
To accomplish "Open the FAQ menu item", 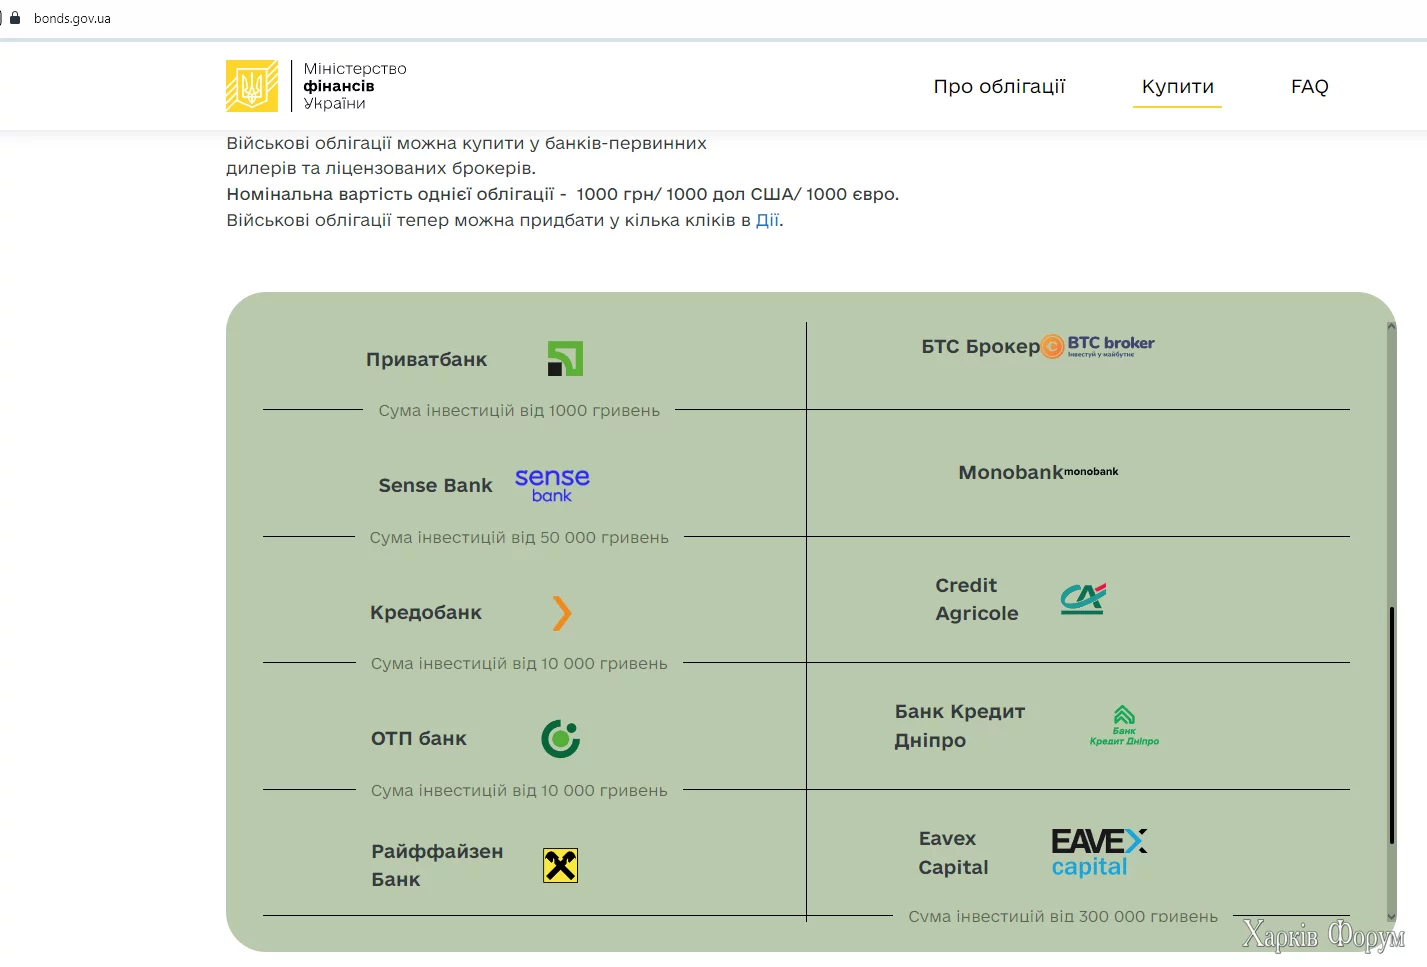I will coord(1309,87).
